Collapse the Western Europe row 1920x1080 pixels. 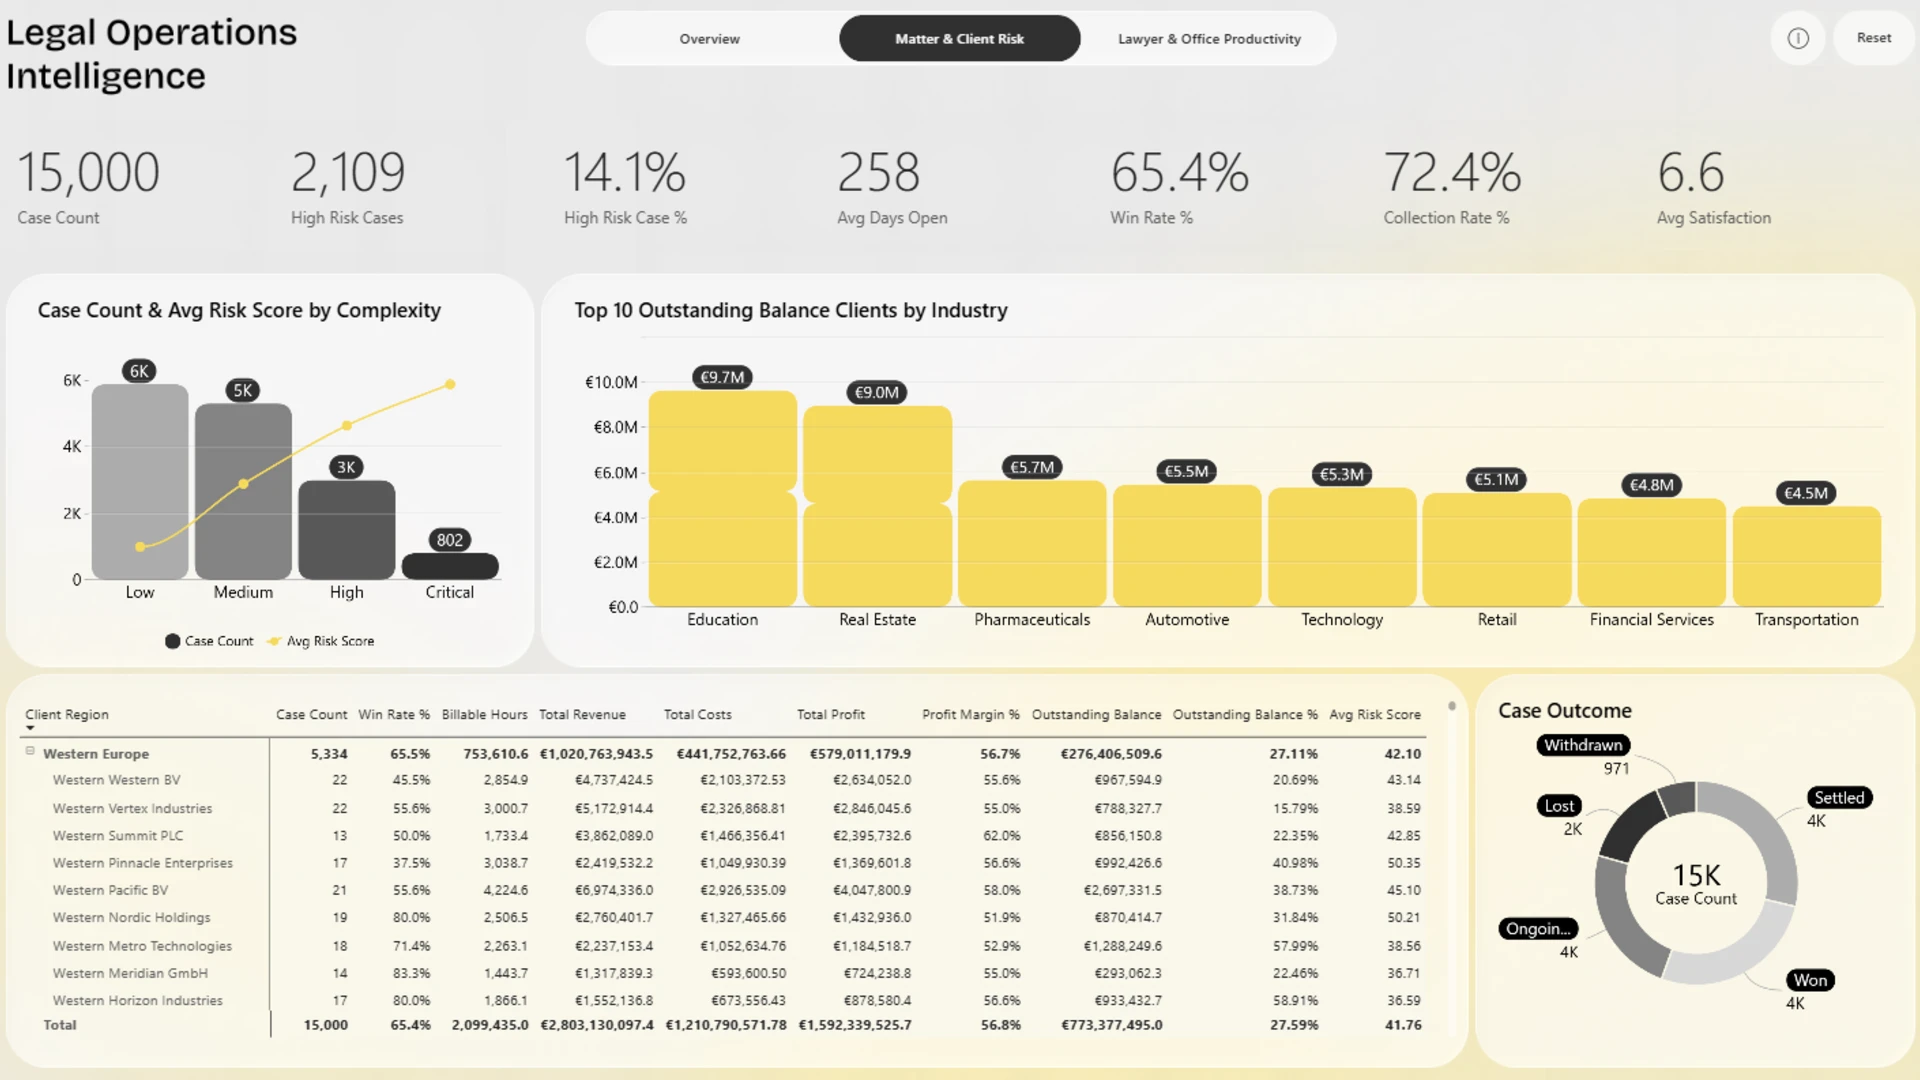pyautogui.click(x=30, y=751)
